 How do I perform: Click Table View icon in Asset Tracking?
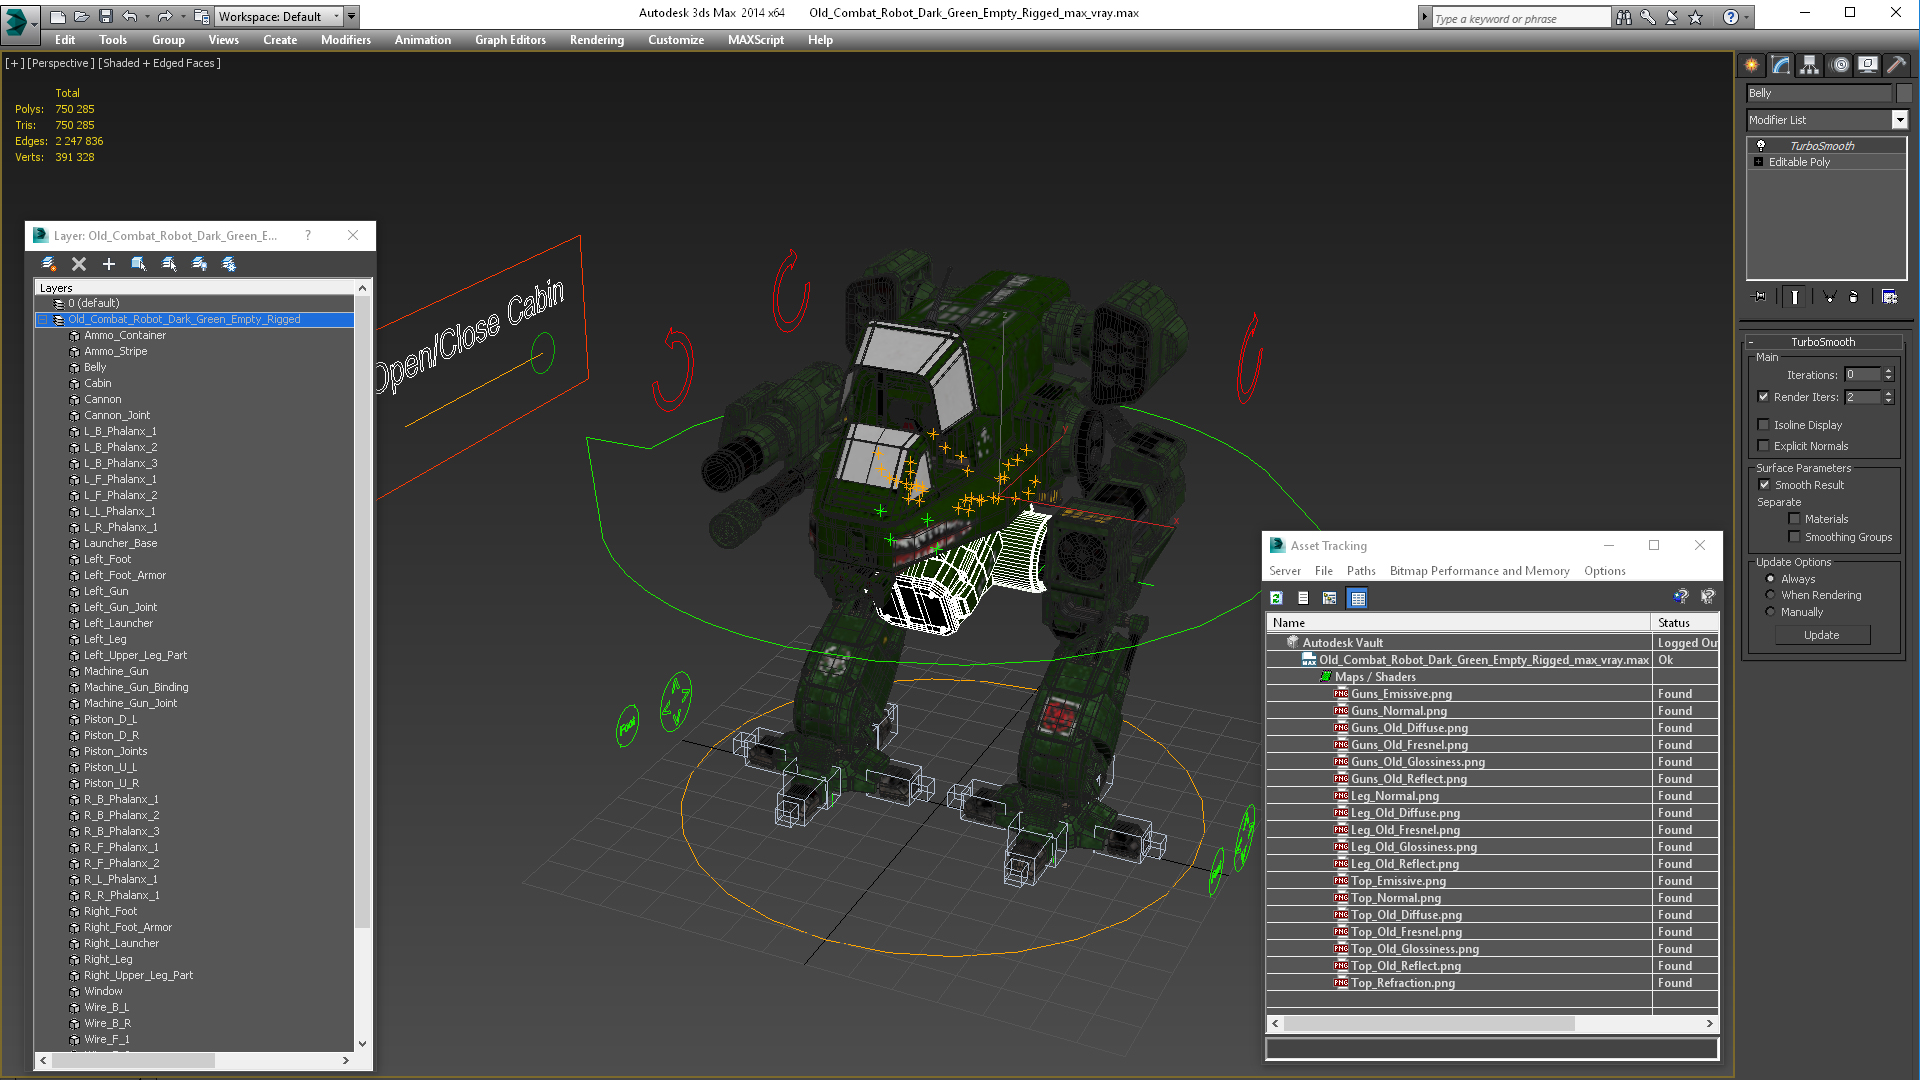(x=1357, y=598)
